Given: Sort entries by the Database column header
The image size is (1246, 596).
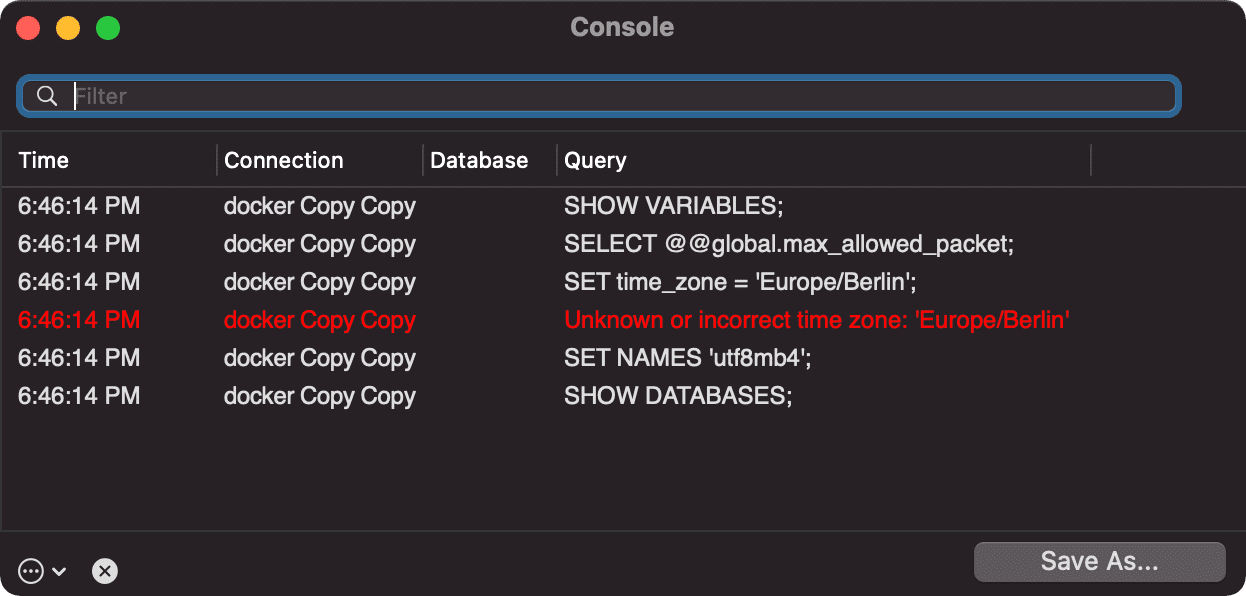Looking at the screenshot, I should click(x=478, y=160).
